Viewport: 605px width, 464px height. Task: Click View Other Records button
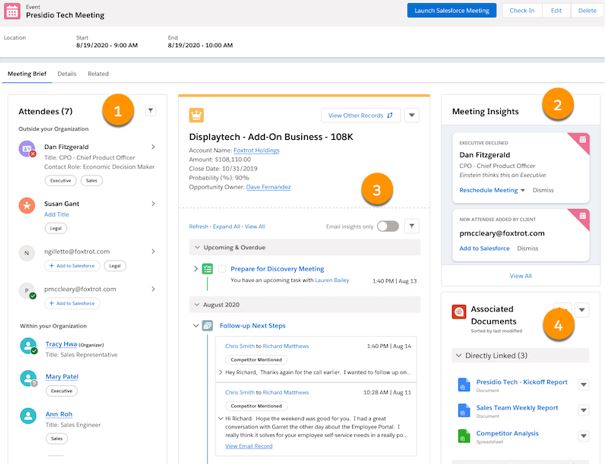pyautogui.click(x=360, y=115)
